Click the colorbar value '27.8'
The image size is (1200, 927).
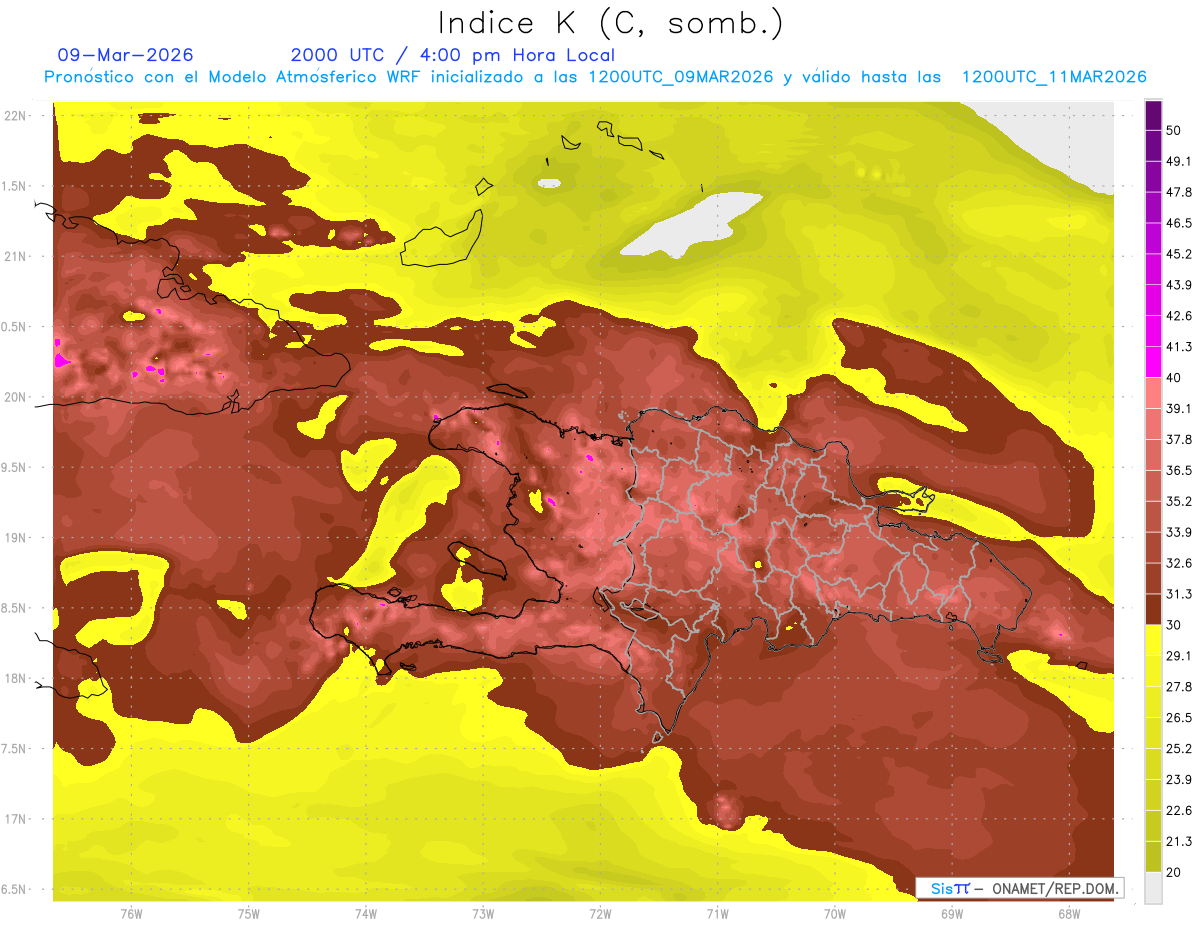point(1179,687)
